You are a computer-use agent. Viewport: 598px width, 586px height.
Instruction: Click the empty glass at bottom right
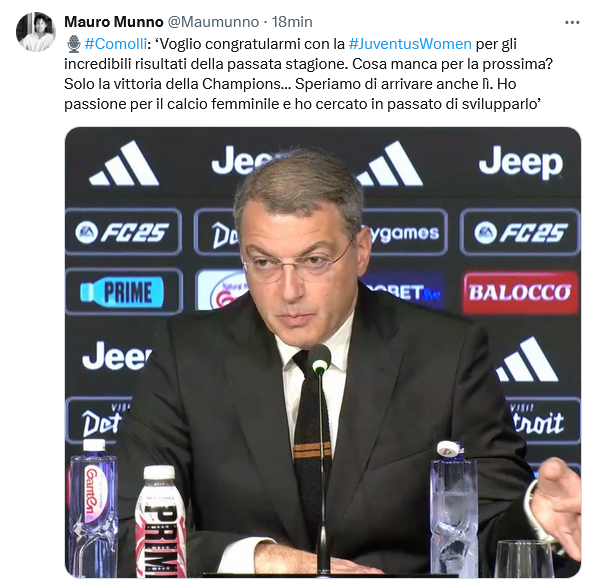(x=525, y=559)
